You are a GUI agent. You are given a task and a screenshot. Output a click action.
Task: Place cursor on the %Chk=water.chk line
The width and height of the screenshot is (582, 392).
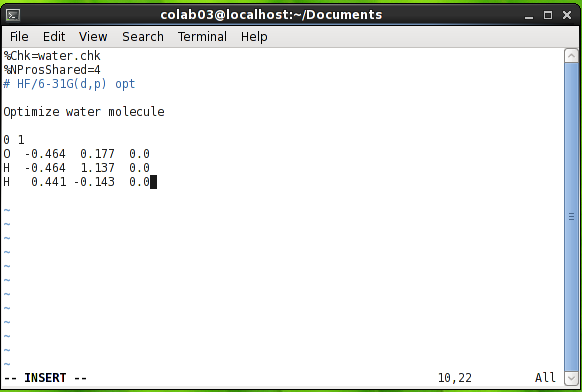point(52,56)
